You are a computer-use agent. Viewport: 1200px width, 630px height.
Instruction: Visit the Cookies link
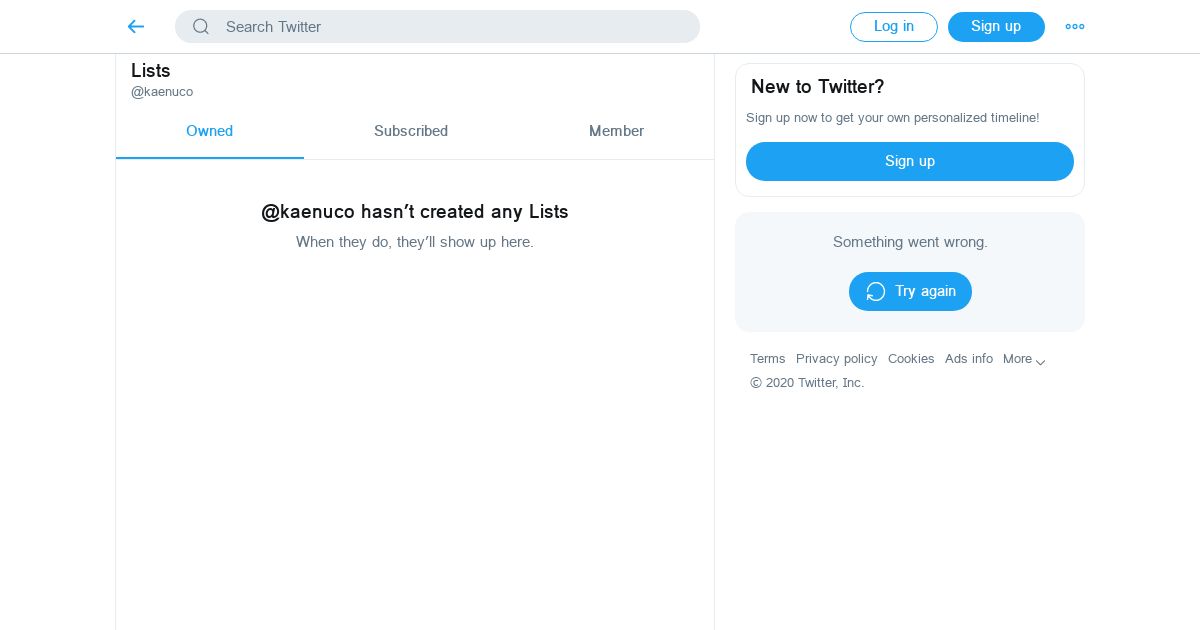point(911,359)
